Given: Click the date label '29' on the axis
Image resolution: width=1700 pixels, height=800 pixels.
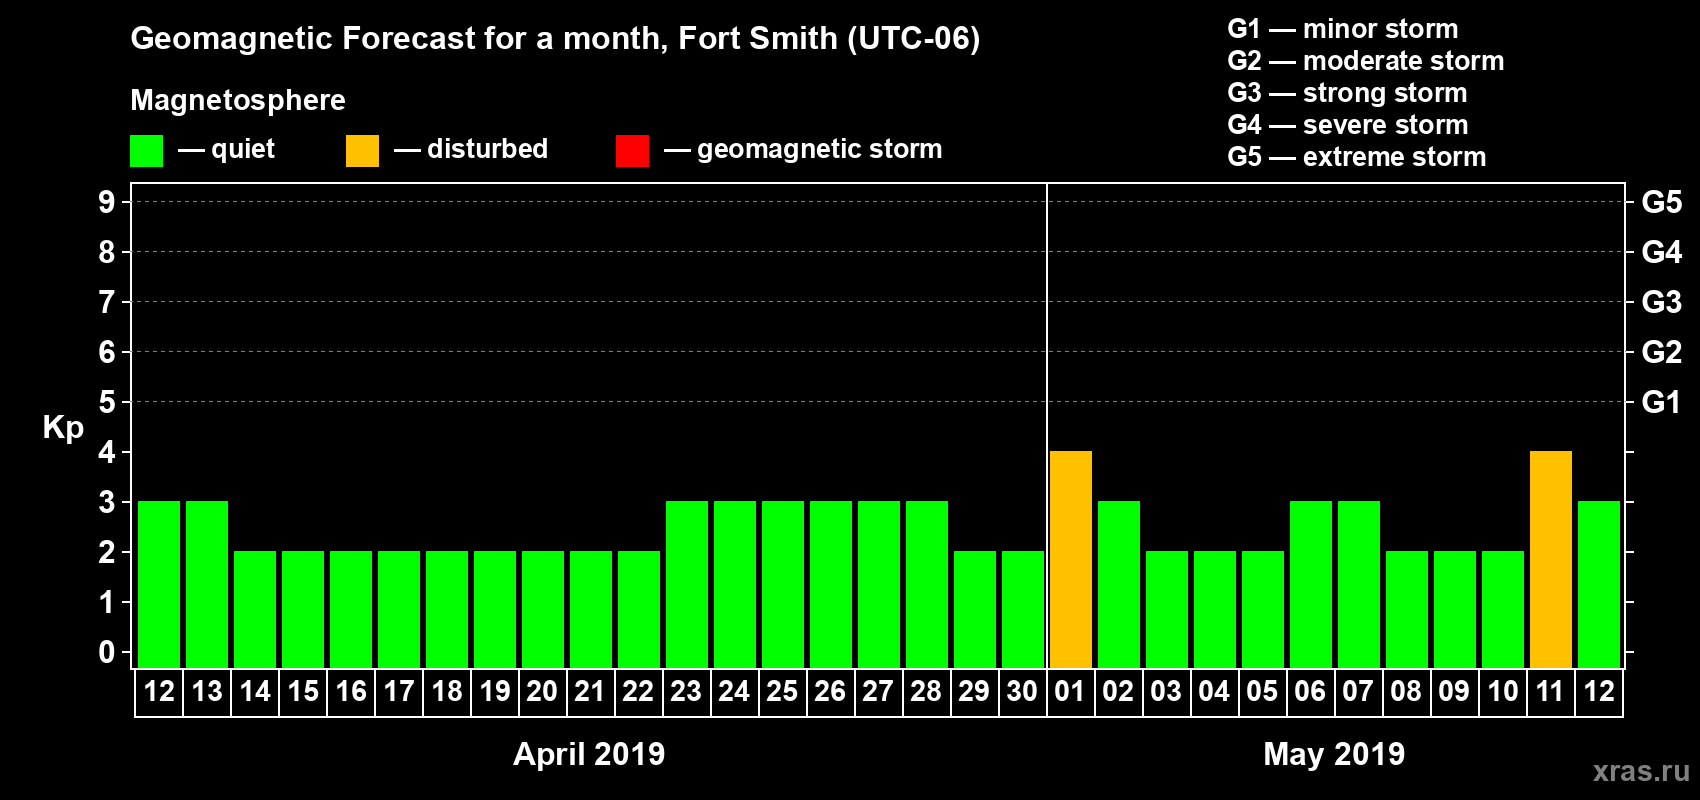Looking at the screenshot, I should pyautogui.click(x=975, y=692).
